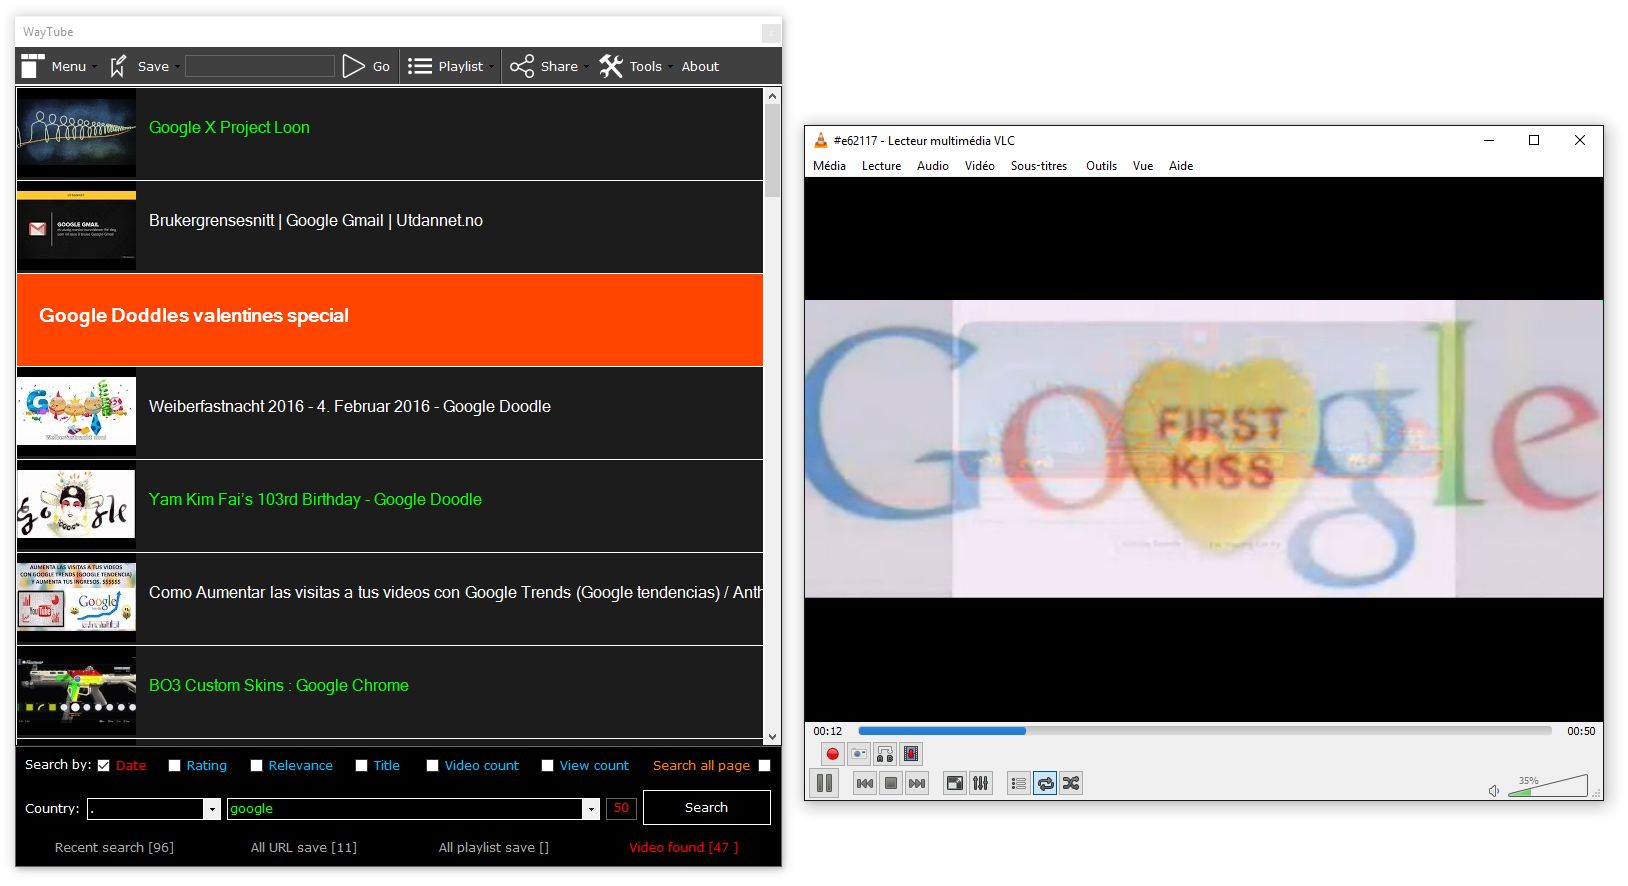Open the Vidéo menu in VLC
The image size is (1628, 886).
tap(980, 166)
